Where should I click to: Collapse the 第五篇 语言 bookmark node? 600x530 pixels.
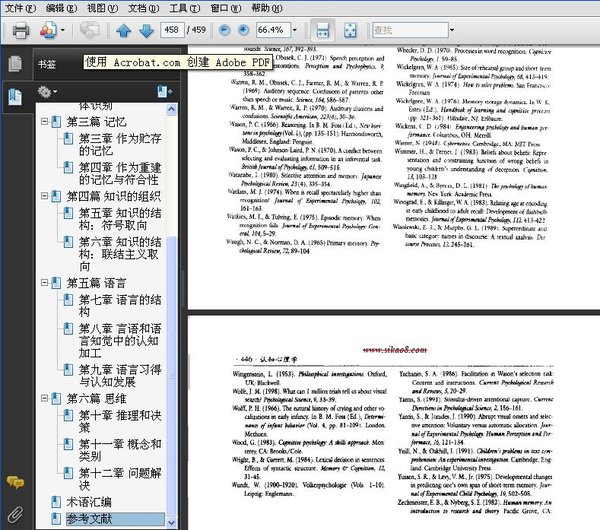pyautogui.click(x=44, y=283)
